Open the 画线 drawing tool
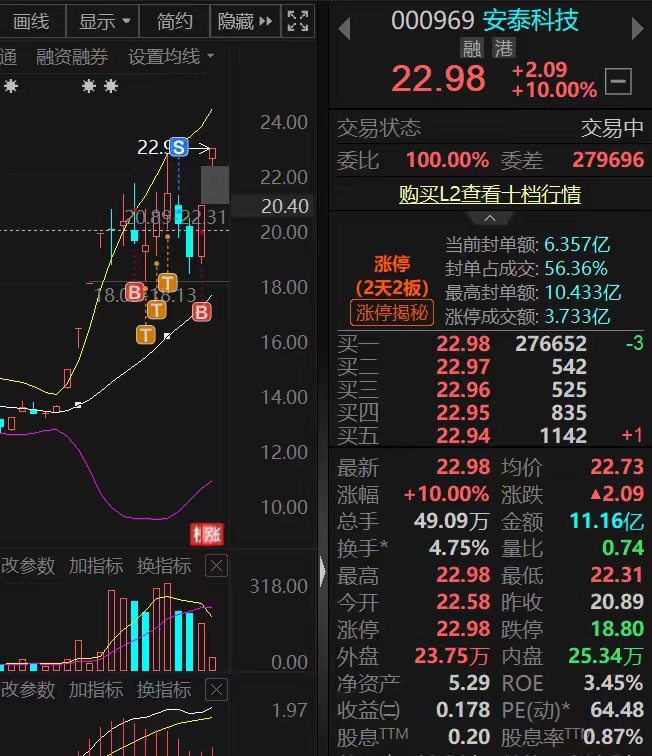Screen dimensions: 652x756 click(x=31, y=21)
